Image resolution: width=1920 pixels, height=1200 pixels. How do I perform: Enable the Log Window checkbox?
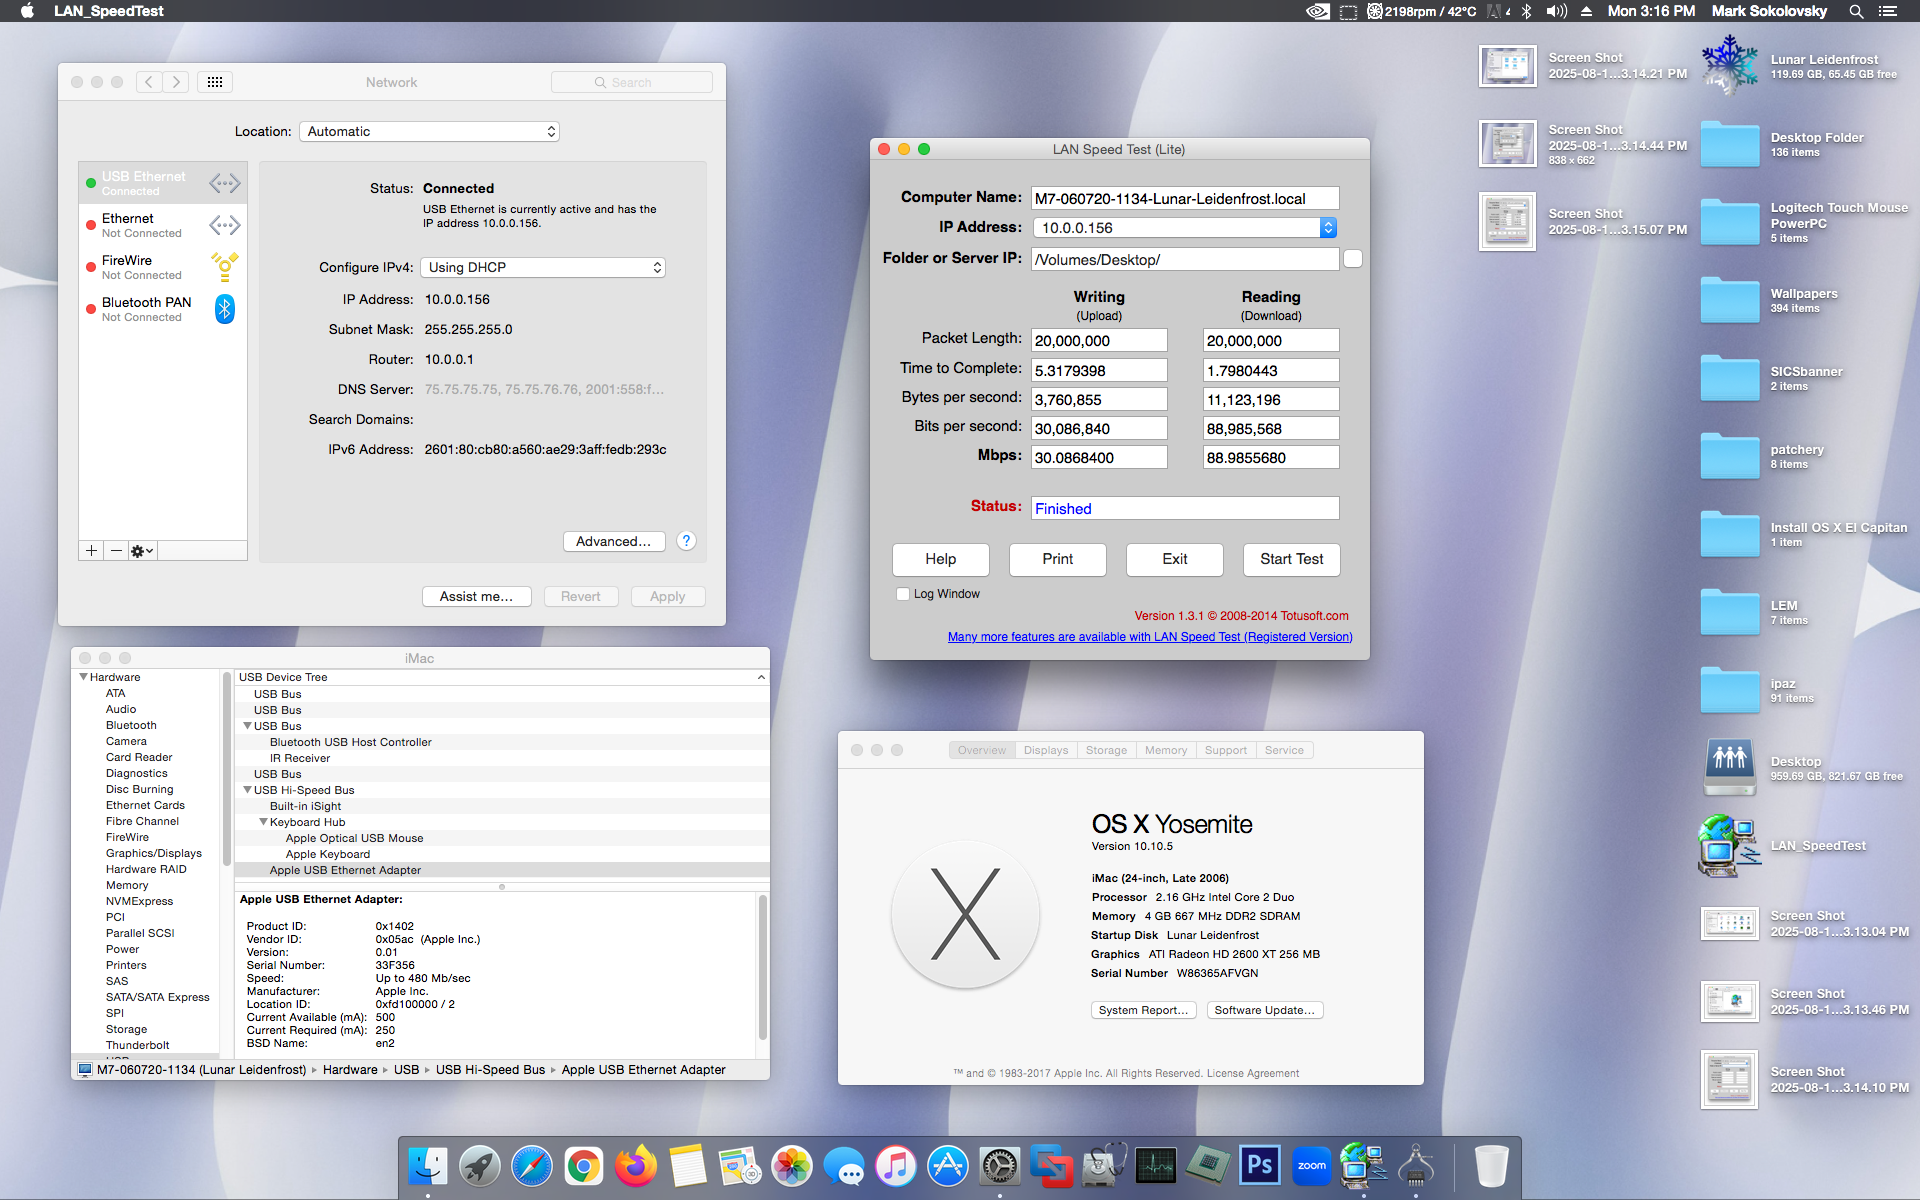[x=903, y=594]
